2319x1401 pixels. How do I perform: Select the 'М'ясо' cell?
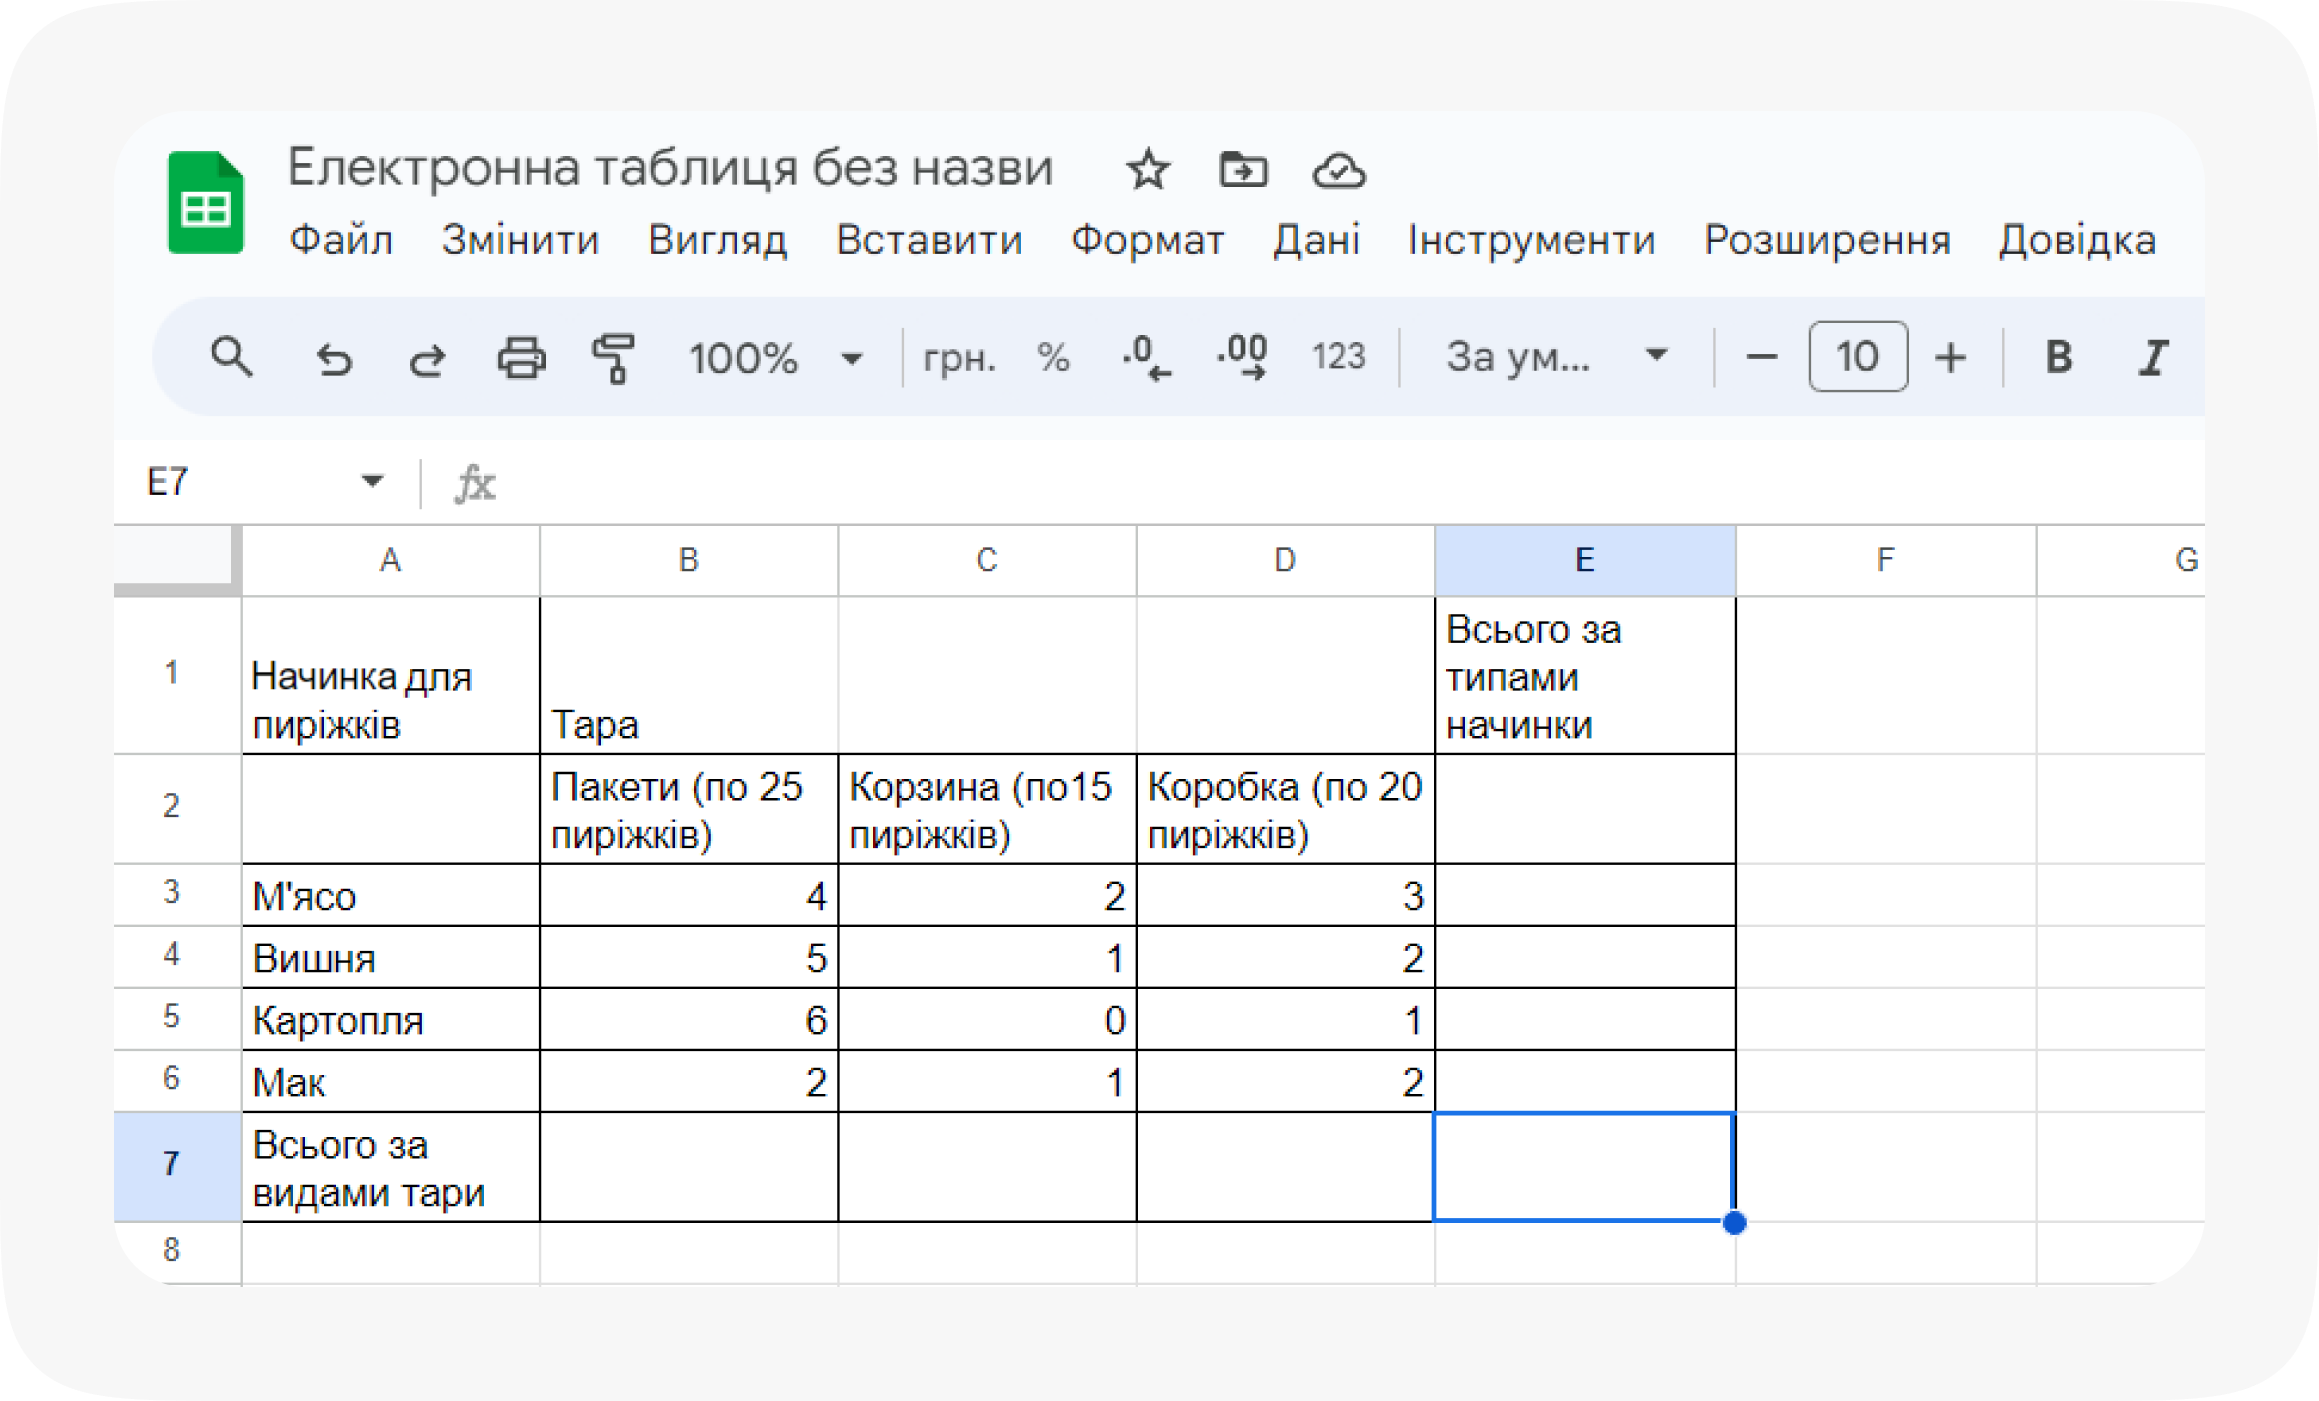[x=390, y=896]
